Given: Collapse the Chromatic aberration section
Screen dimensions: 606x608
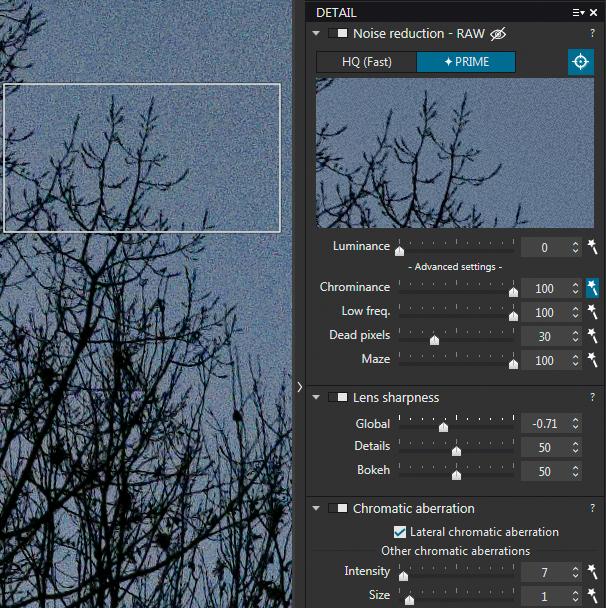Looking at the screenshot, I should 316,508.
